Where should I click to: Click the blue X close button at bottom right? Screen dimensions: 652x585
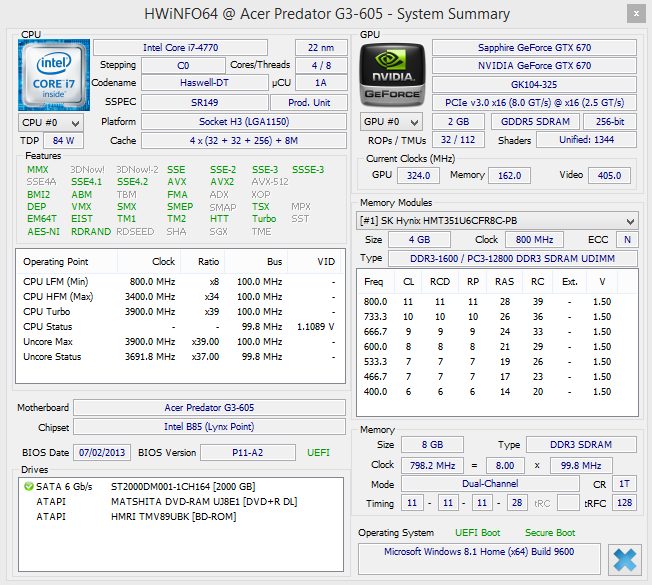point(625,560)
